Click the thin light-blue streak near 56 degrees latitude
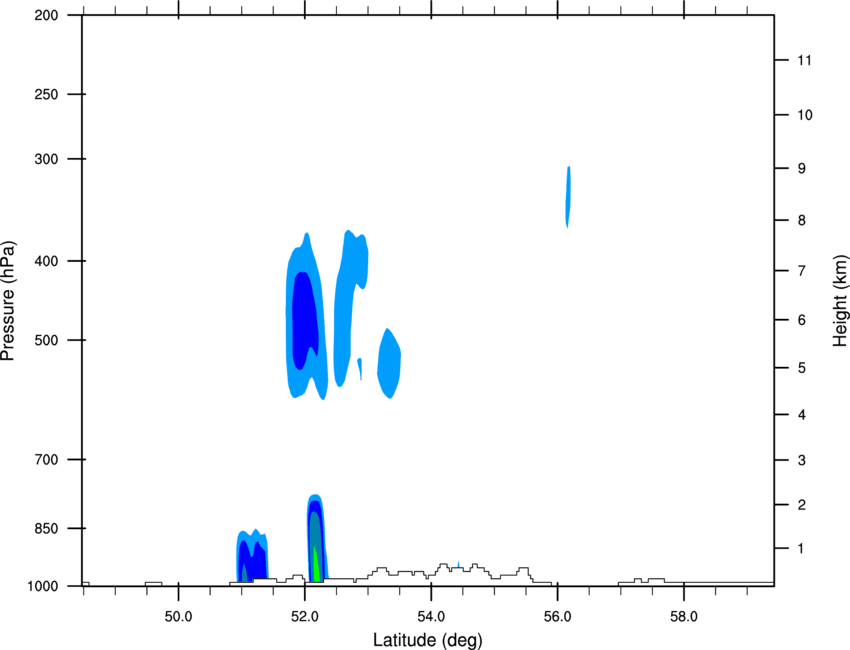The width and height of the screenshot is (850, 650). click(x=568, y=197)
